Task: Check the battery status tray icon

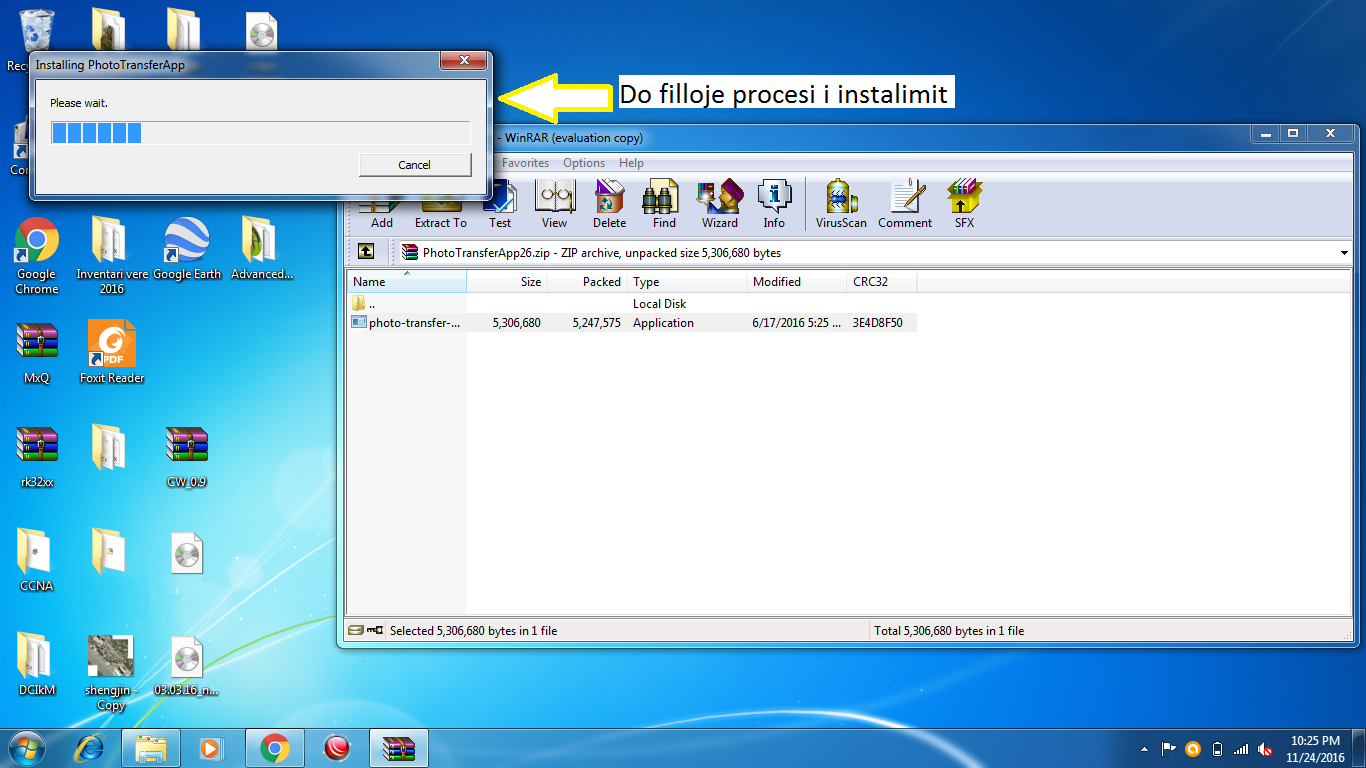Action: 1217,749
